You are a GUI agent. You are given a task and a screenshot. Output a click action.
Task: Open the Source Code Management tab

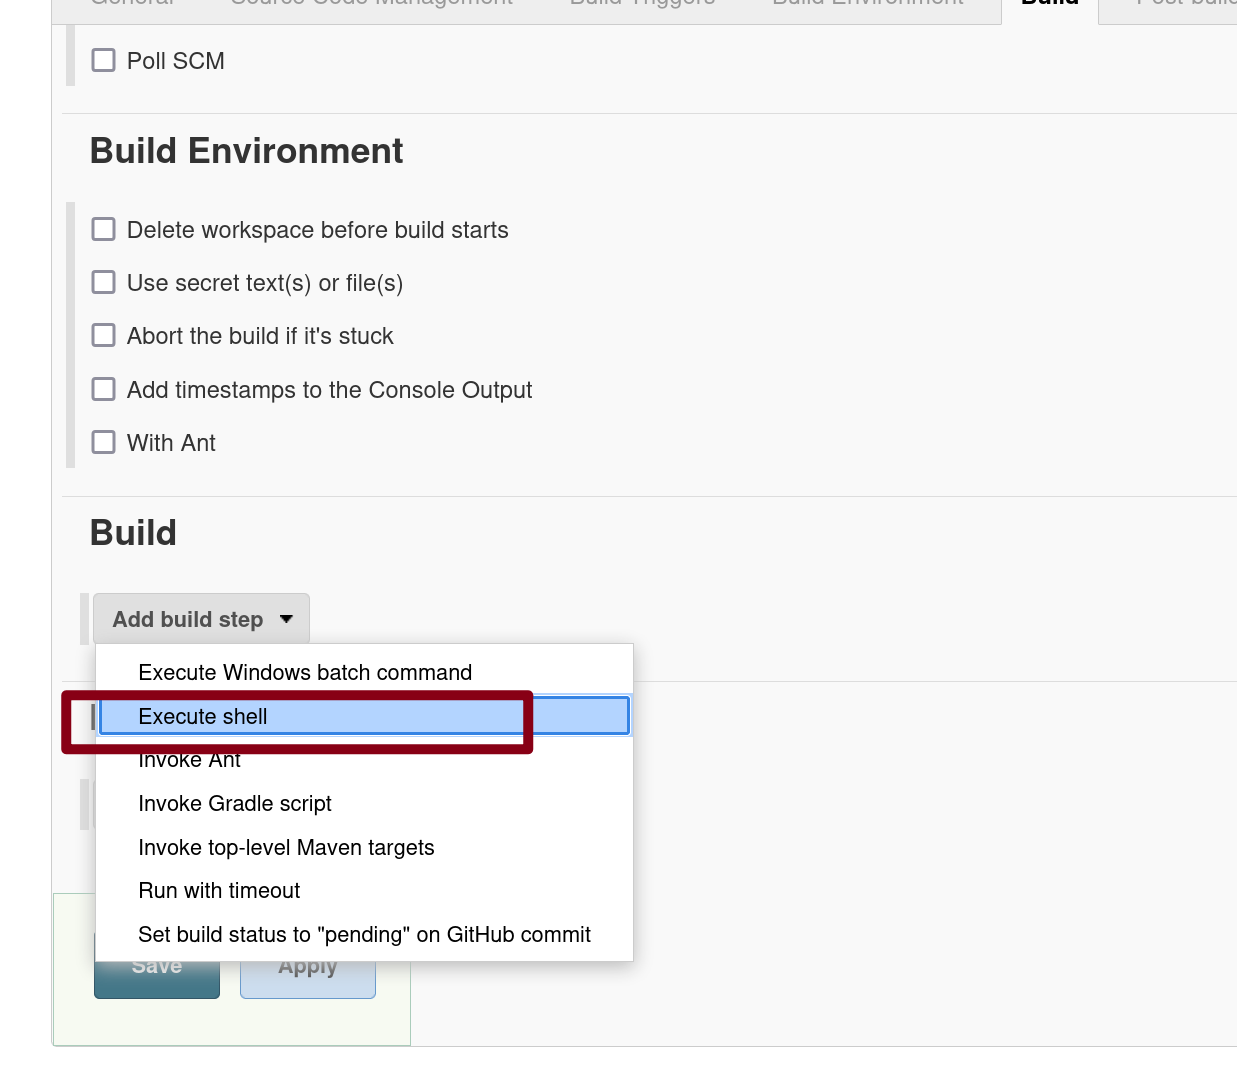tap(371, 5)
